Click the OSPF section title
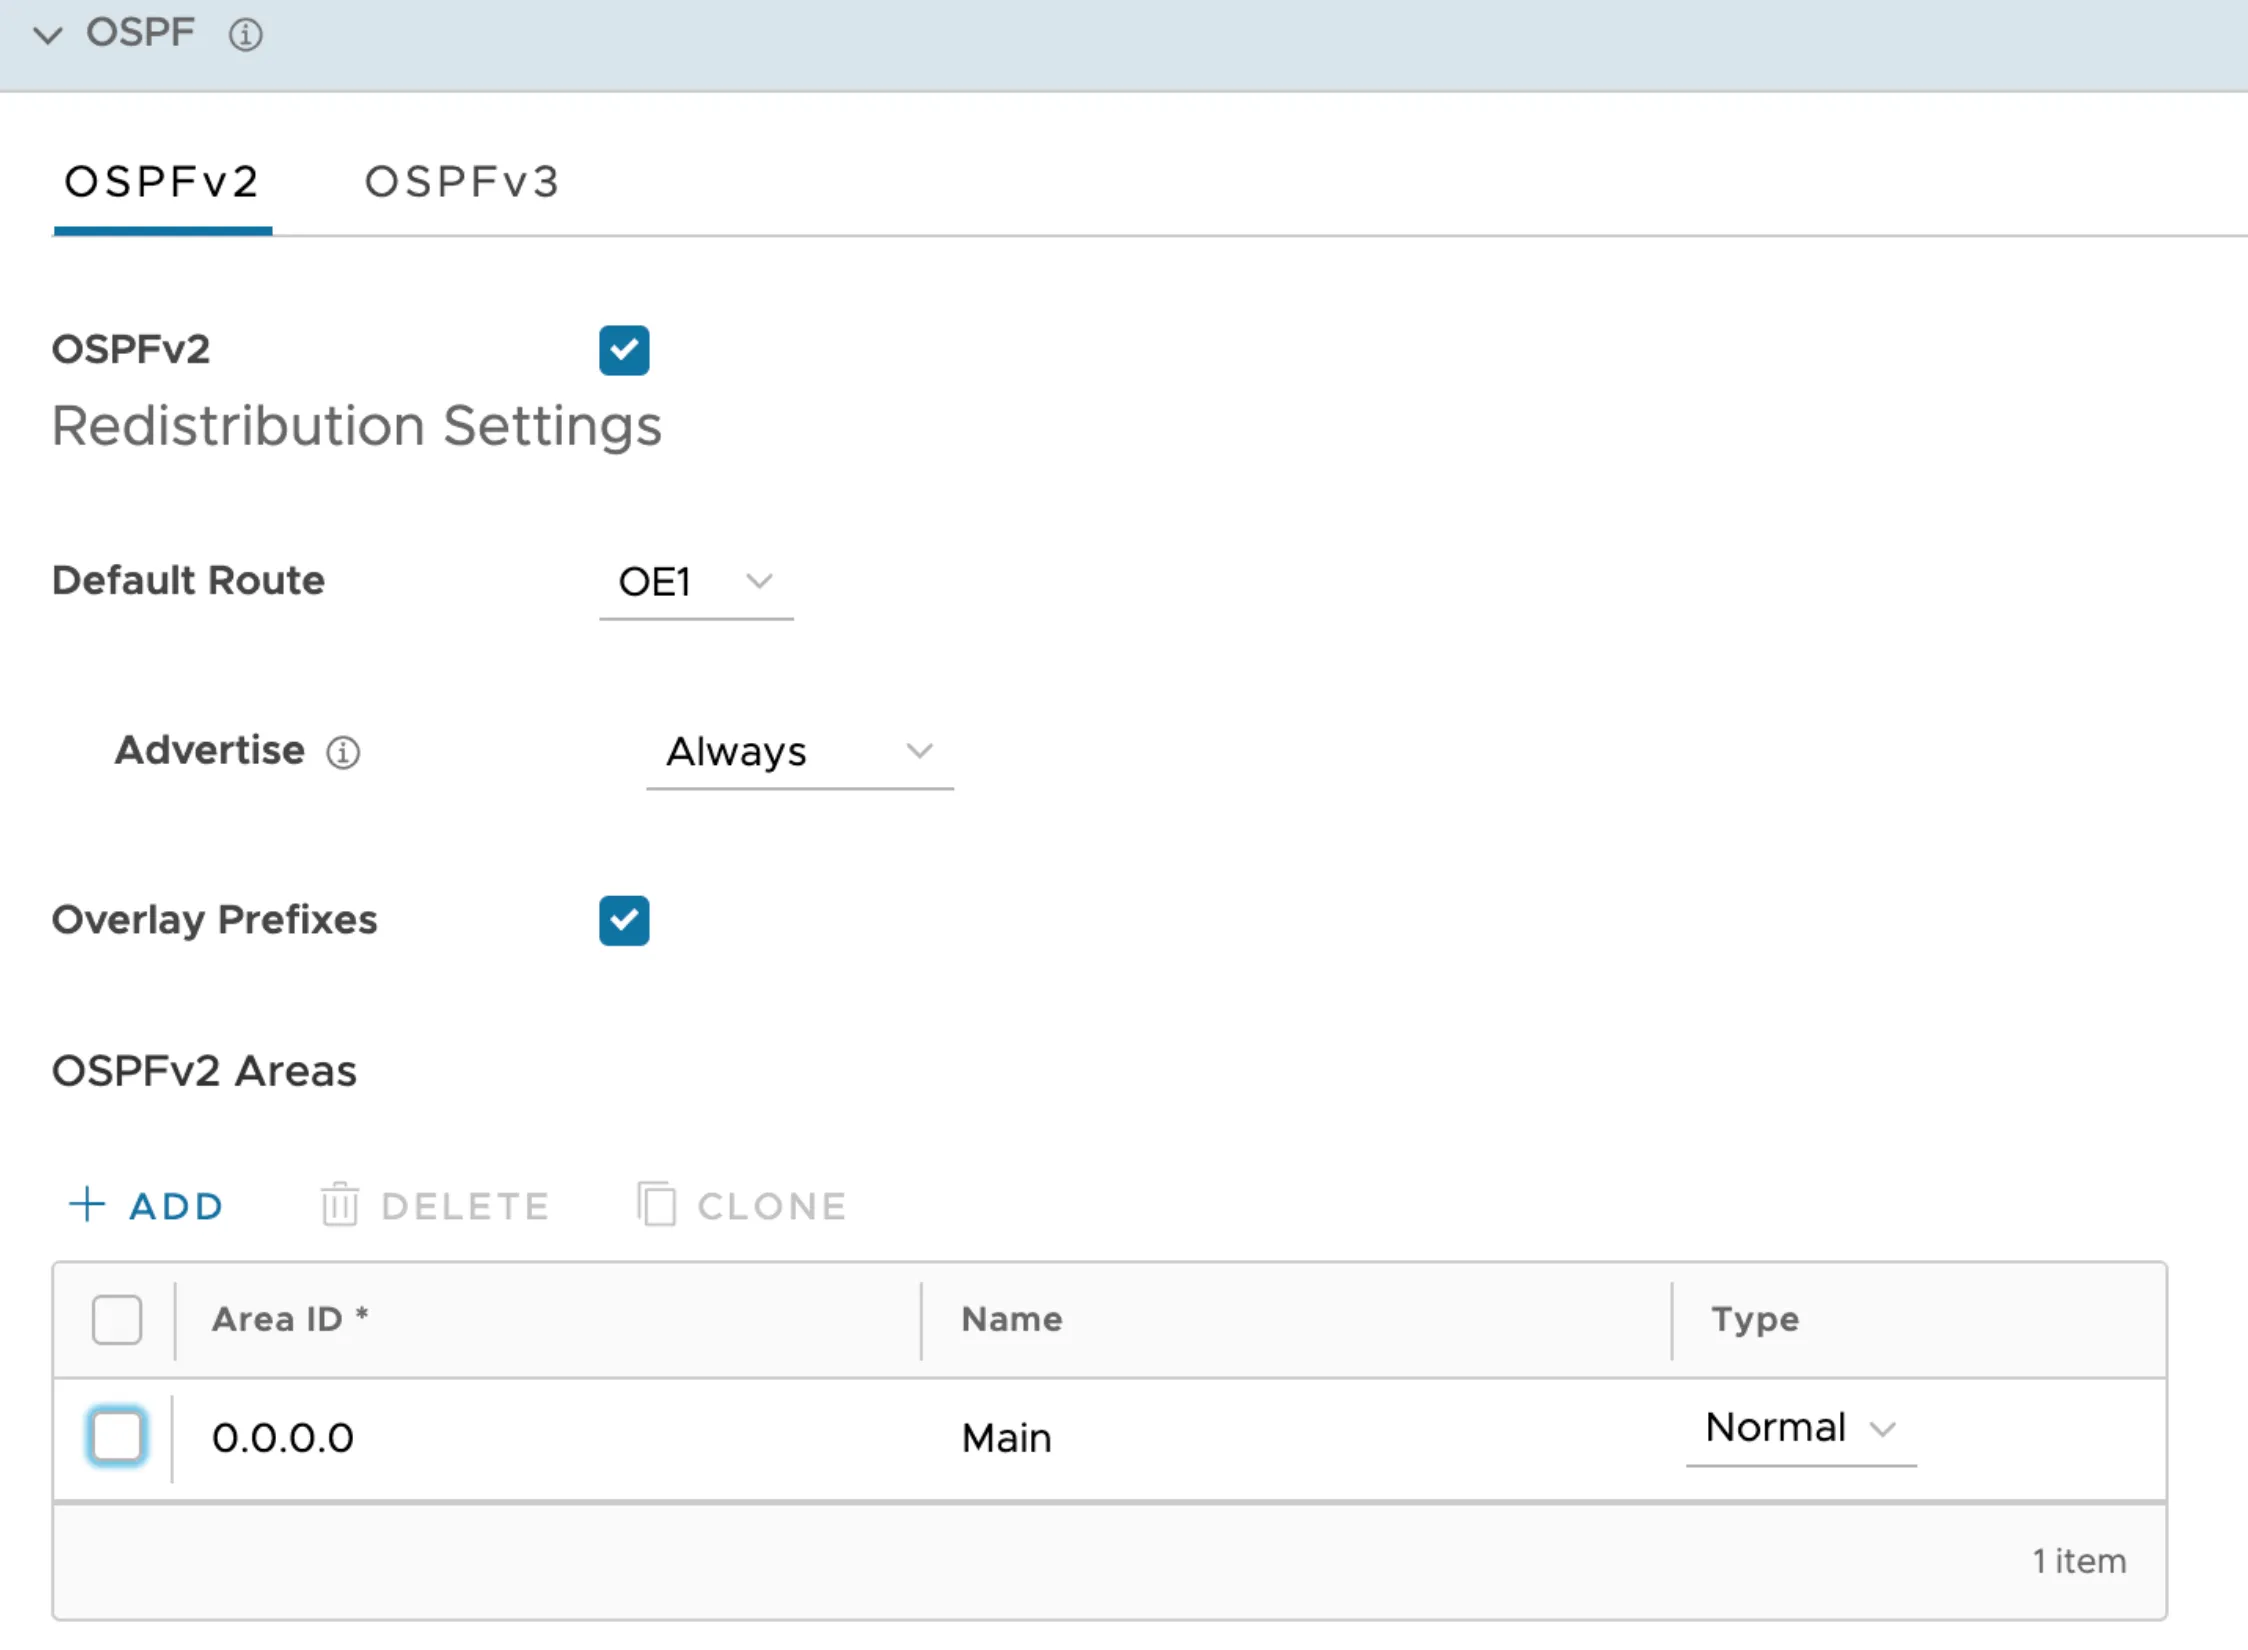The width and height of the screenshot is (2248, 1650). click(x=140, y=33)
